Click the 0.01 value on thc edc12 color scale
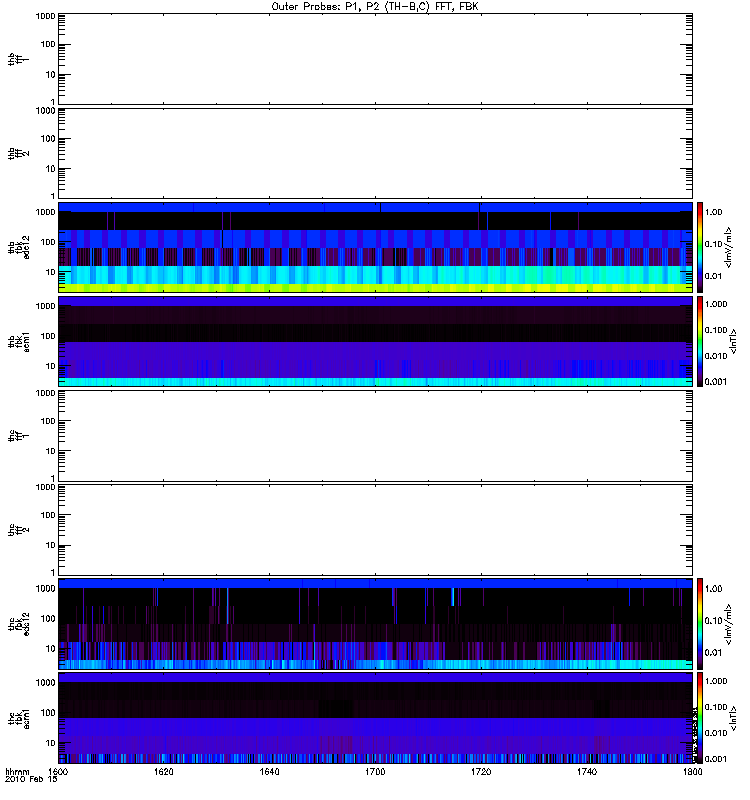 (x=713, y=653)
